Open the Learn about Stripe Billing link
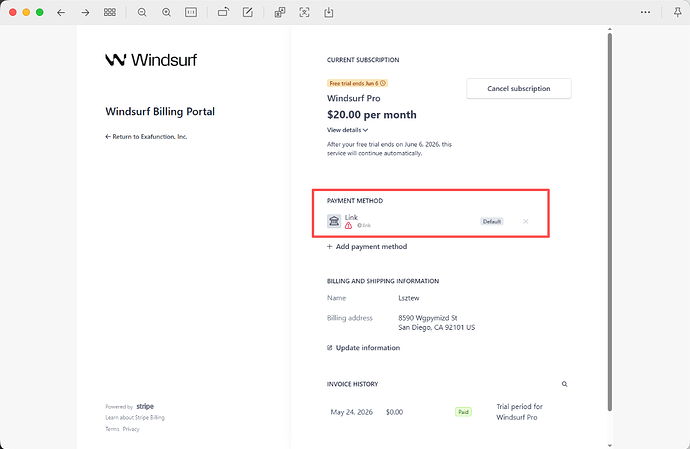 [135, 417]
